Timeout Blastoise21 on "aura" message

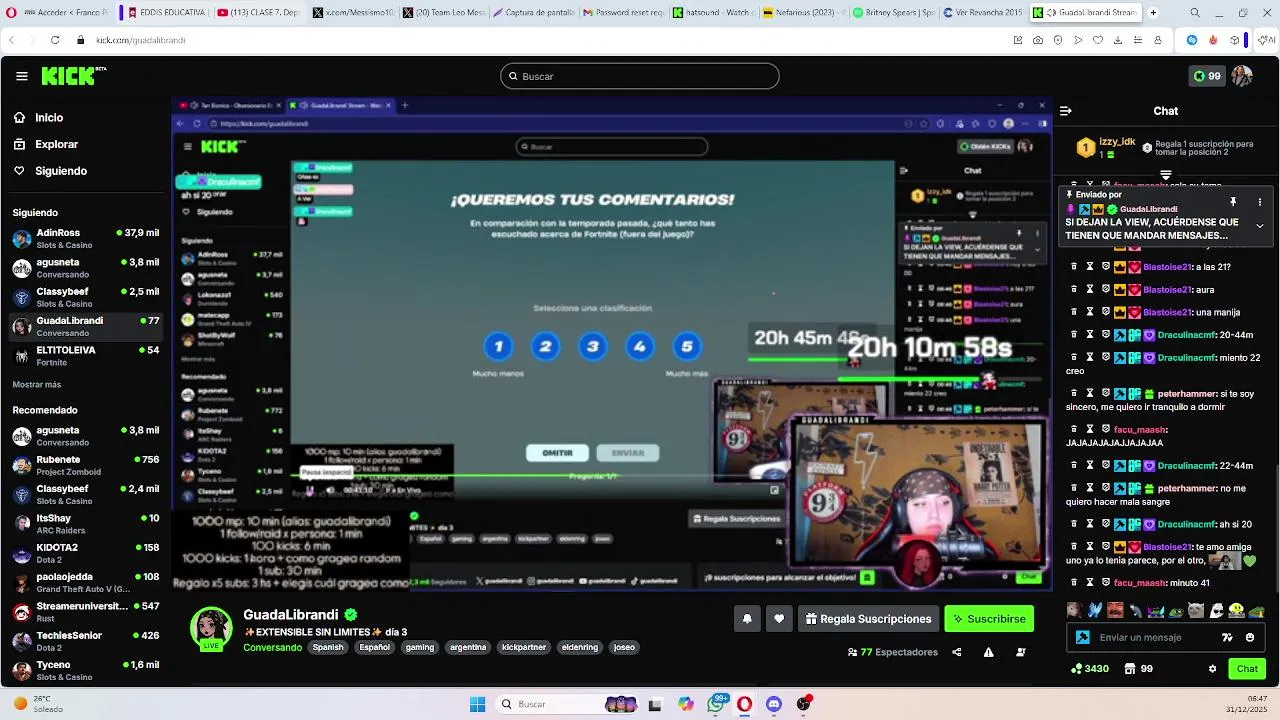pos(1090,290)
